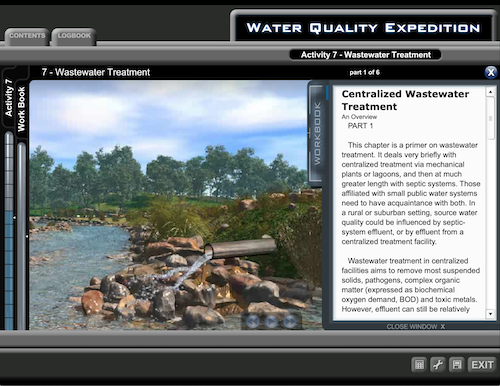Open the wrench settings icon
500x386 pixels.
pos(438,364)
